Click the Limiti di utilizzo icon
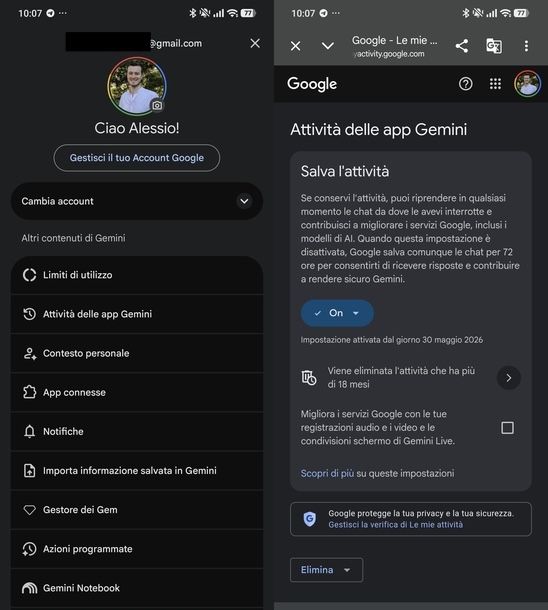This screenshot has width=548, height=610. point(30,275)
